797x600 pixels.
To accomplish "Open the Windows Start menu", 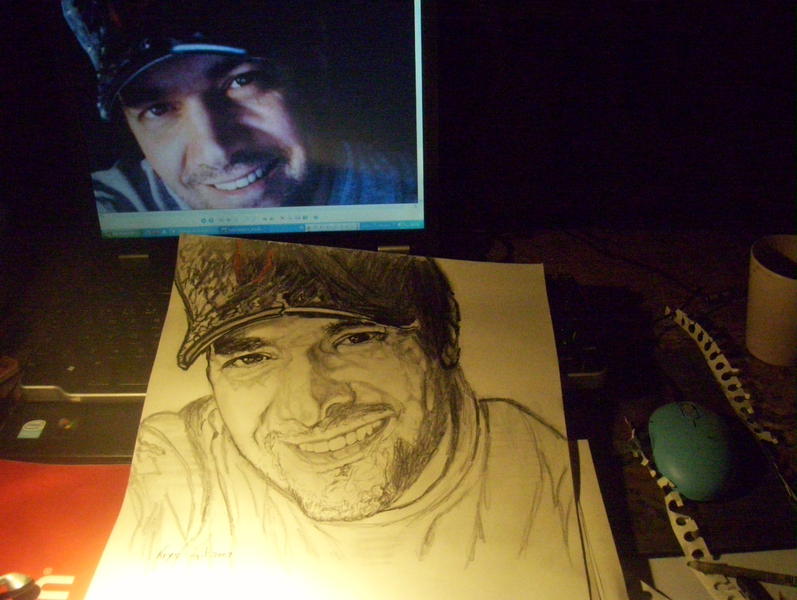I will (x=118, y=233).
